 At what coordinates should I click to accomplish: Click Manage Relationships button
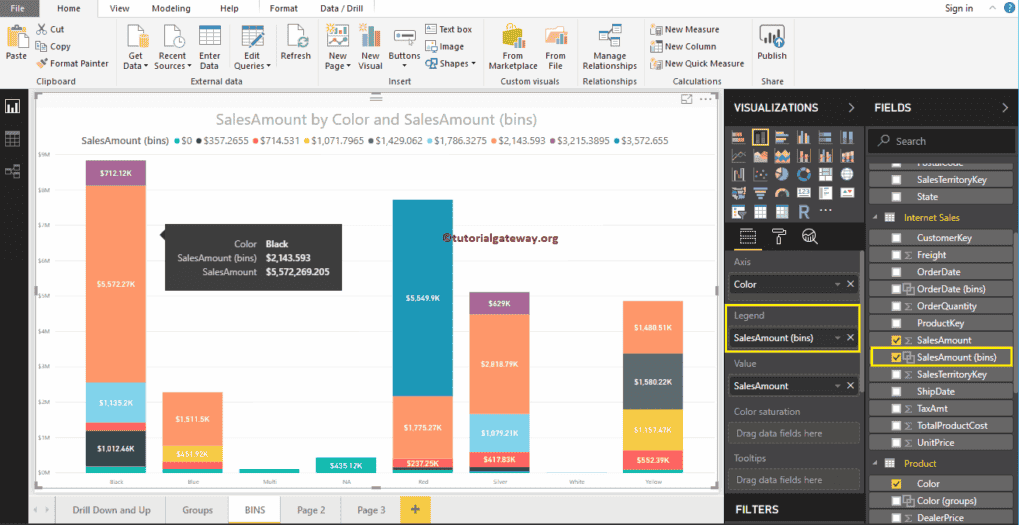pyautogui.click(x=610, y=46)
